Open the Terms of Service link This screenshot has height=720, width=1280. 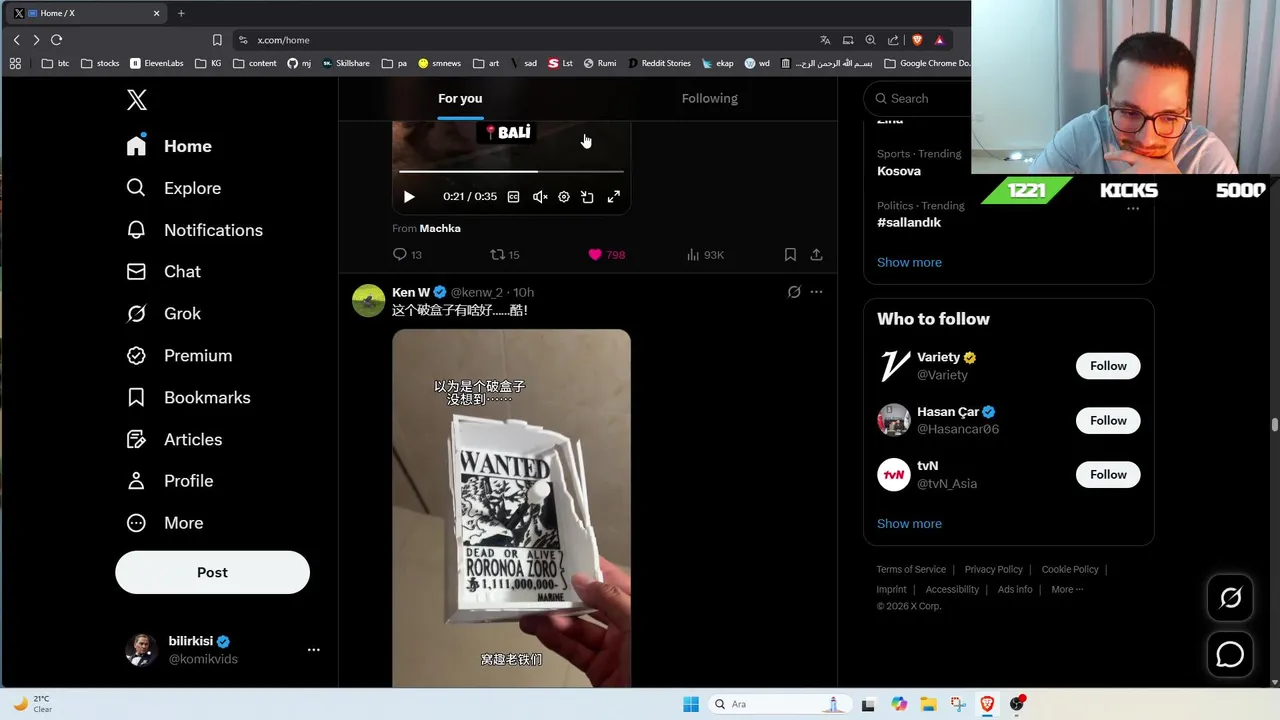tap(911, 569)
